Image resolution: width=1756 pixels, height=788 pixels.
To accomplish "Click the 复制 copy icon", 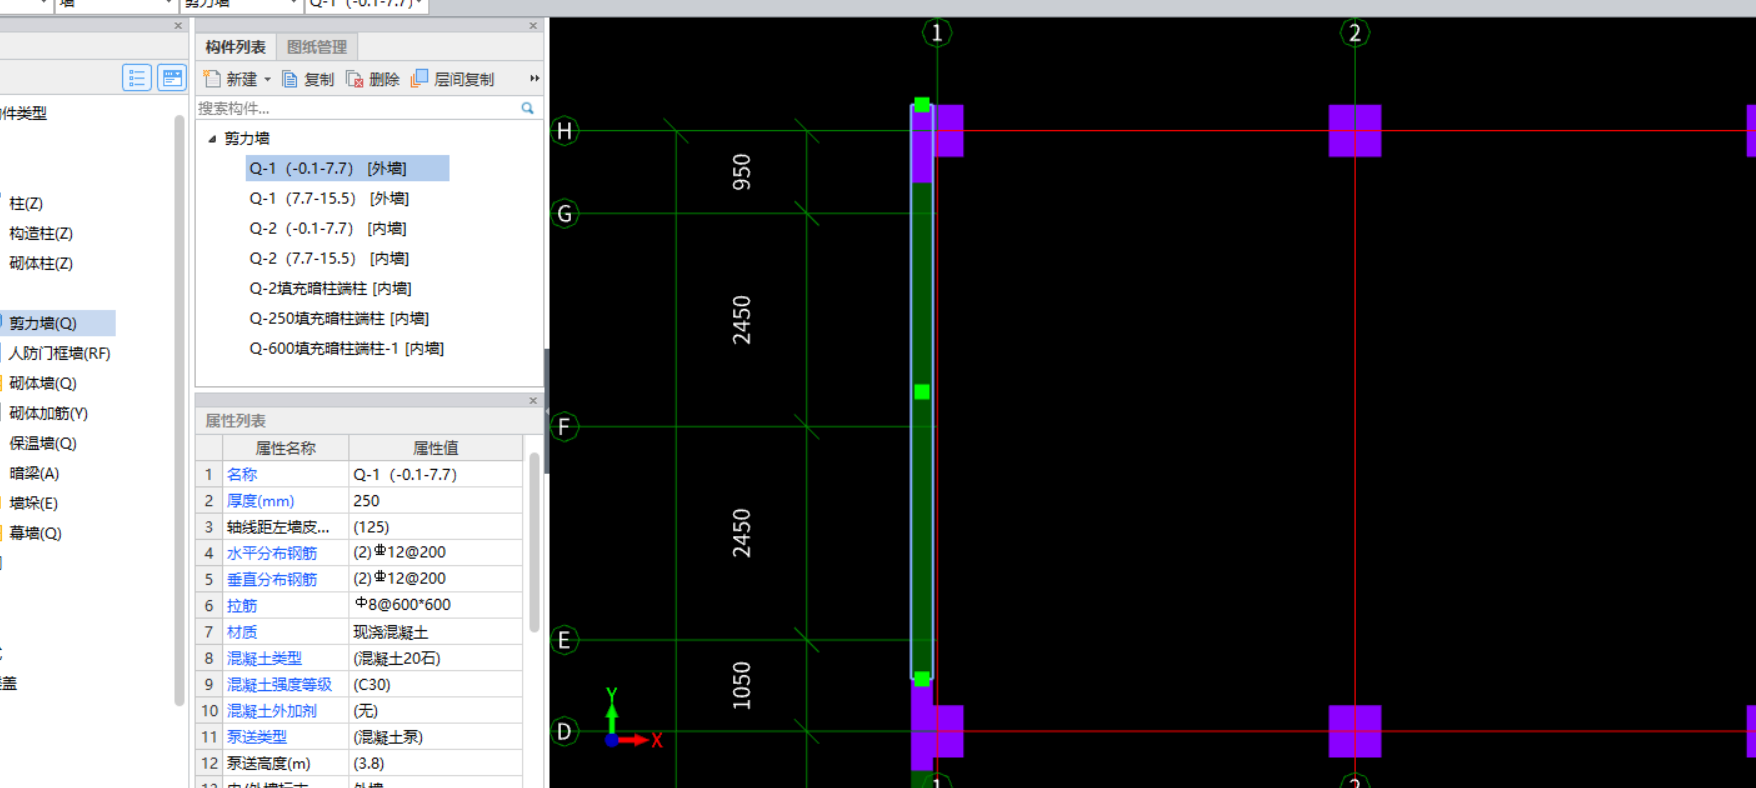I will coord(290,79).
